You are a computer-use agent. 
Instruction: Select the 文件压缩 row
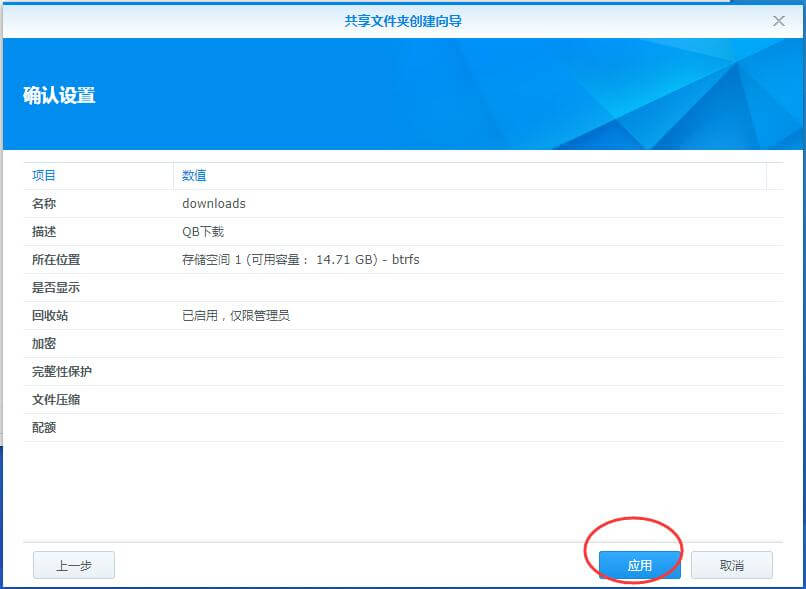tap(56, 400)
